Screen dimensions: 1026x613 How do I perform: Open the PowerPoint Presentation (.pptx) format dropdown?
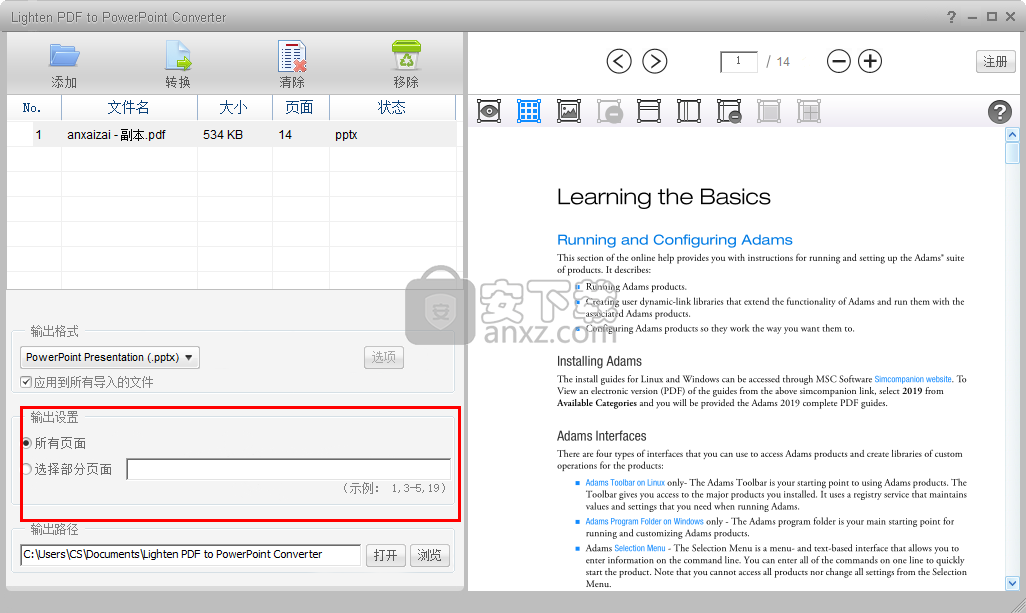(x=110, y=357)
